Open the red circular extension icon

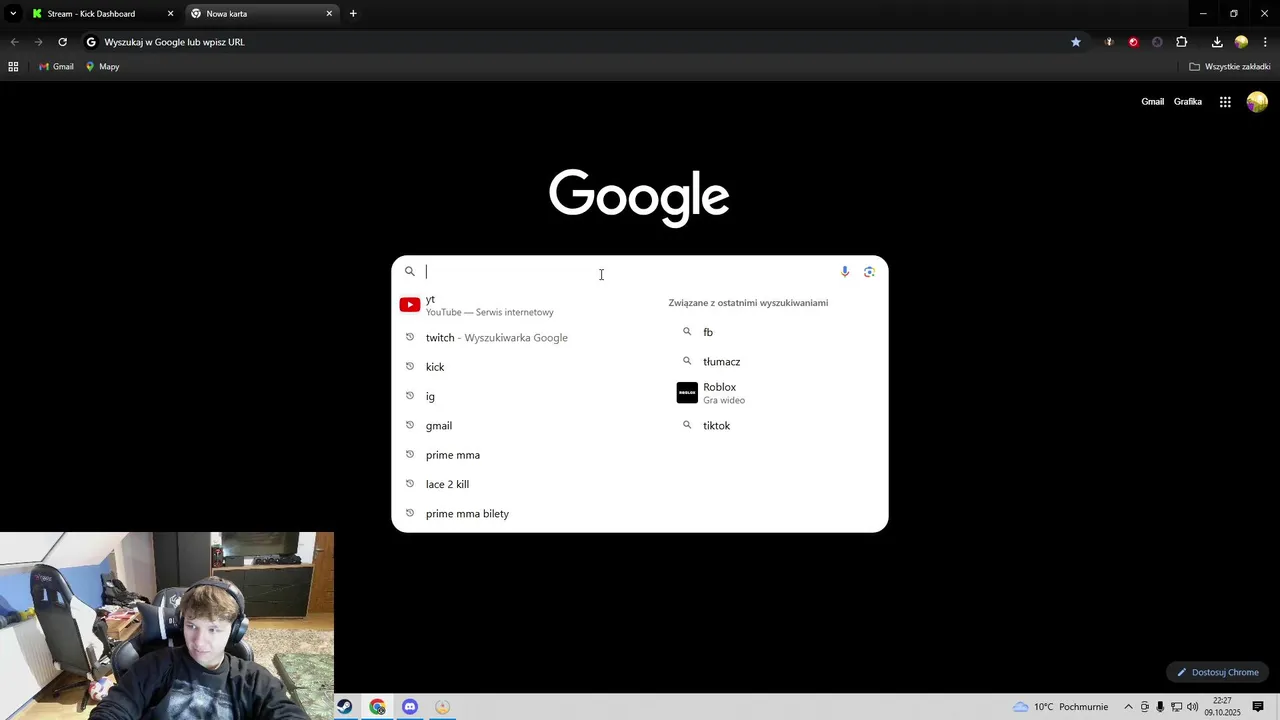[1133, 42]
